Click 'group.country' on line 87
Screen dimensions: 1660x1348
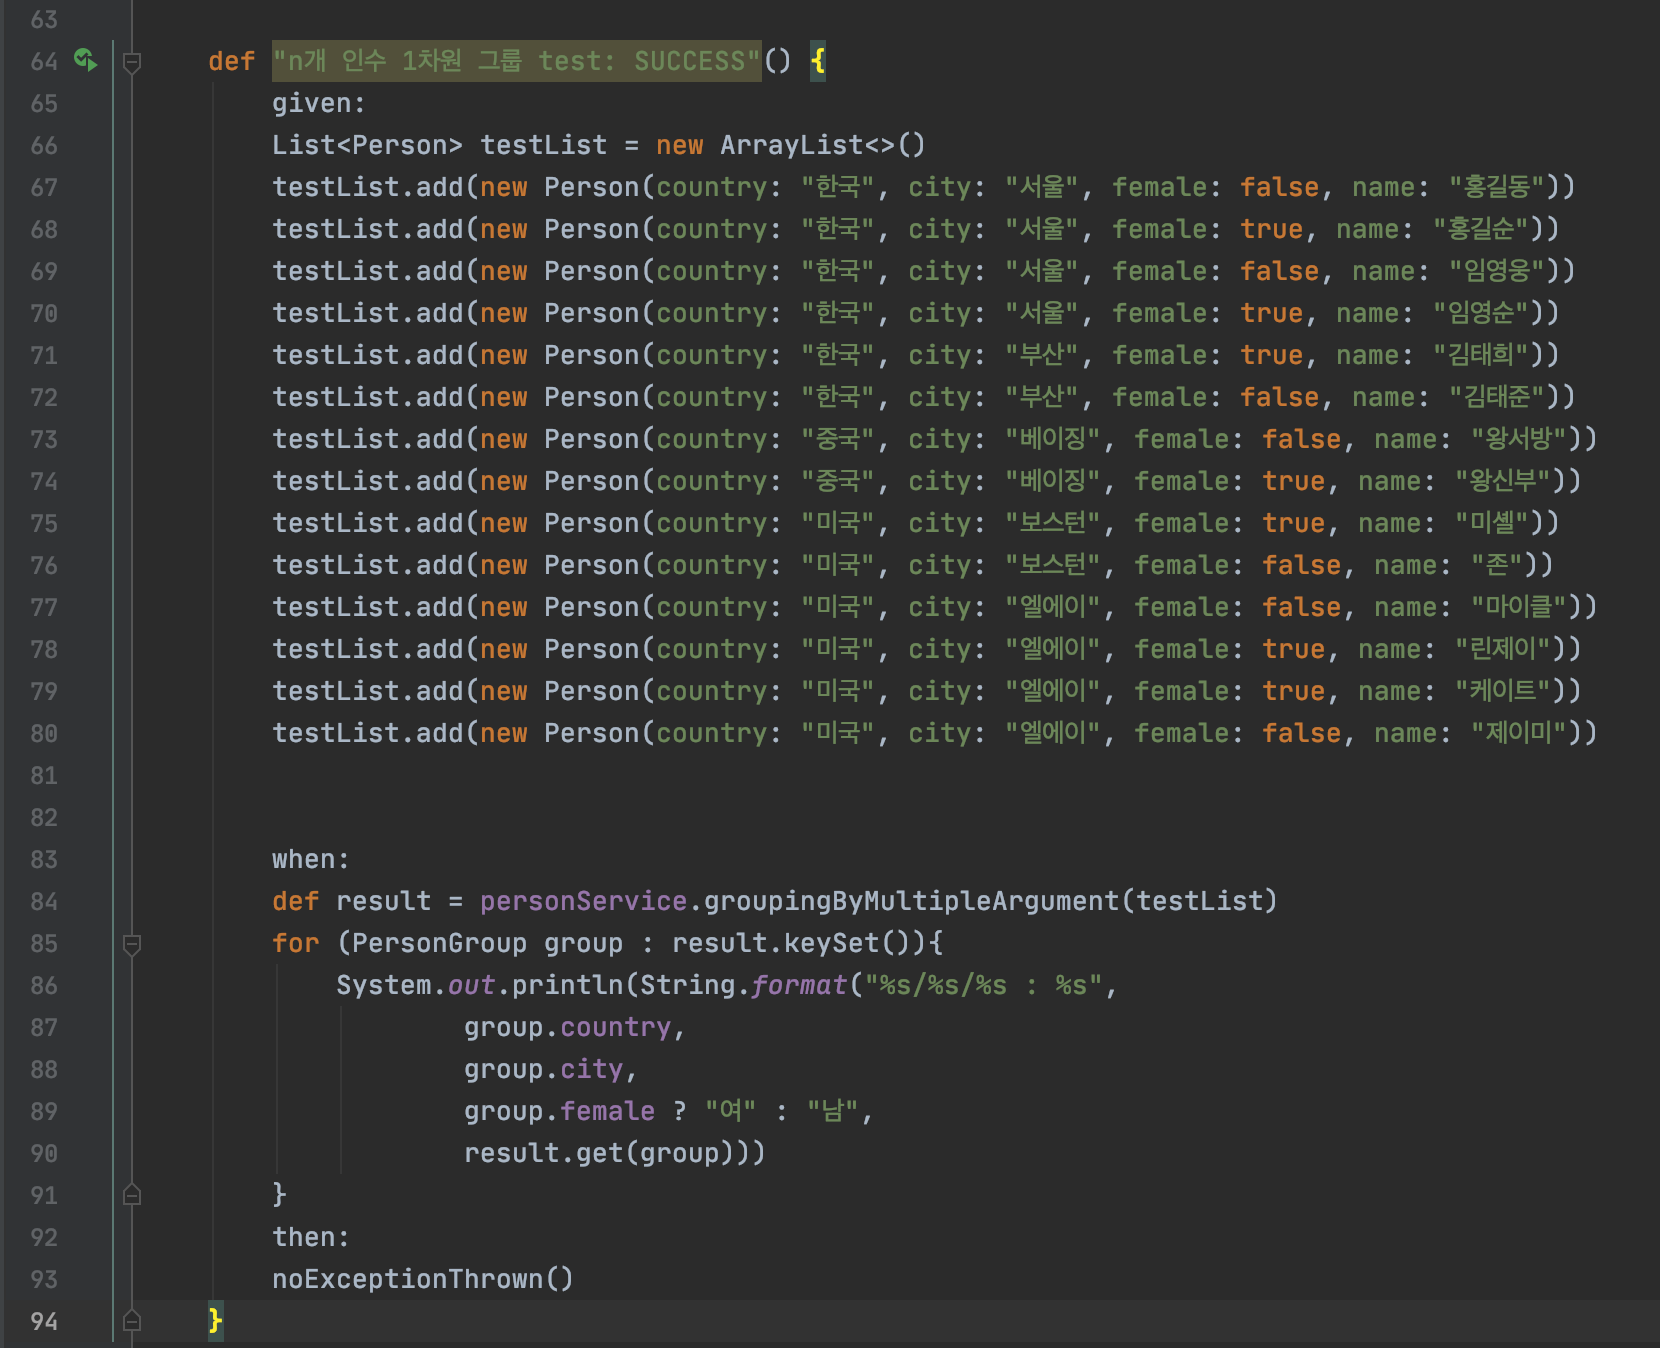click(567, 1028)
